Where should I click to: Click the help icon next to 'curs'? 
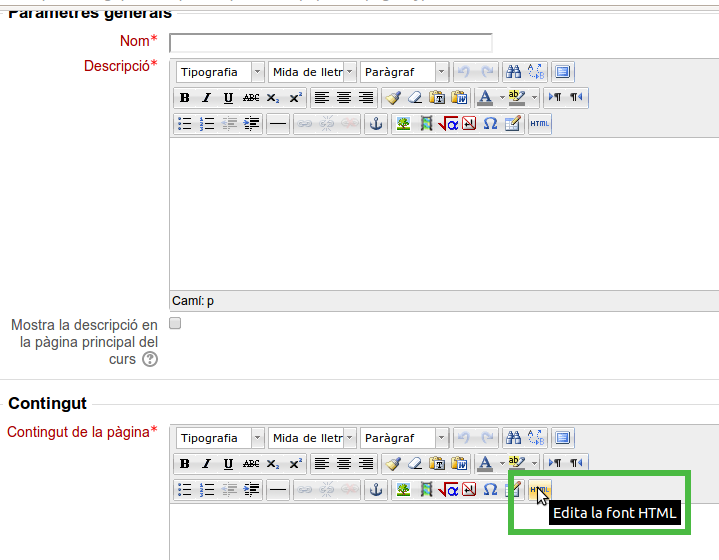pos(150,359)
